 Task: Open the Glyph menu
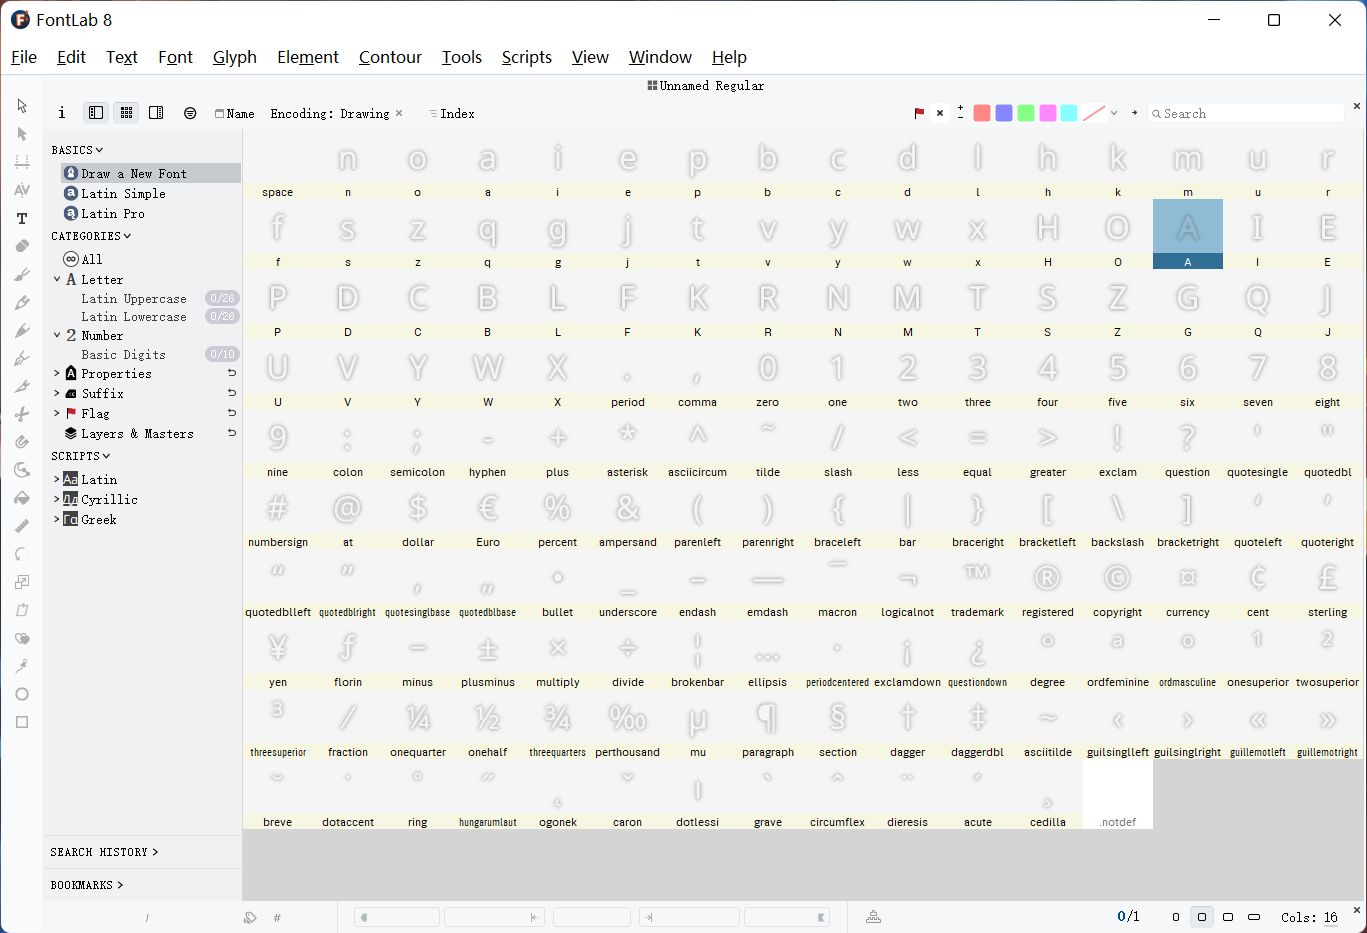[235, 57]
